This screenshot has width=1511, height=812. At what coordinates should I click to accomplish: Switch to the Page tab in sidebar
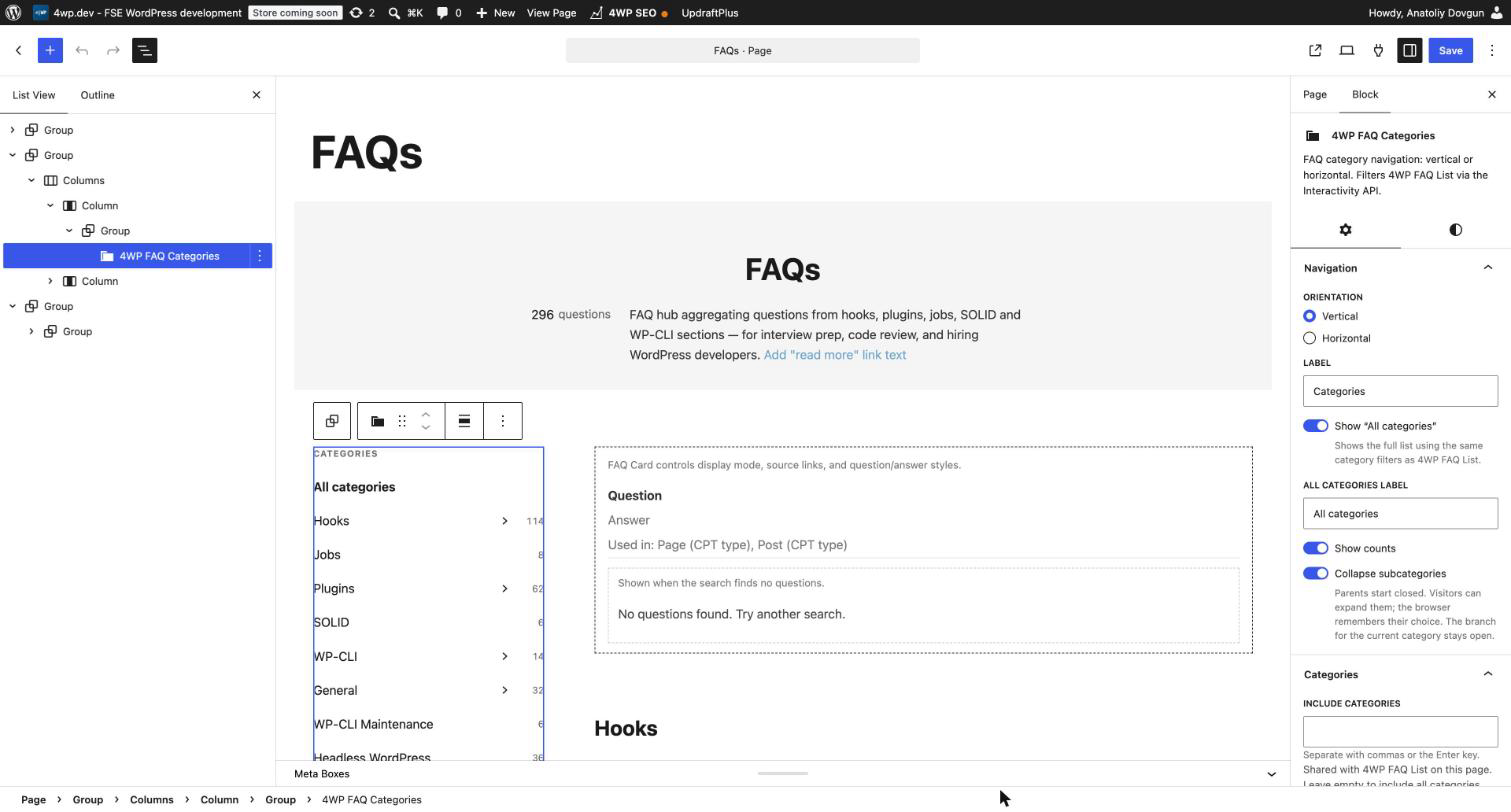click(1314, 94)
